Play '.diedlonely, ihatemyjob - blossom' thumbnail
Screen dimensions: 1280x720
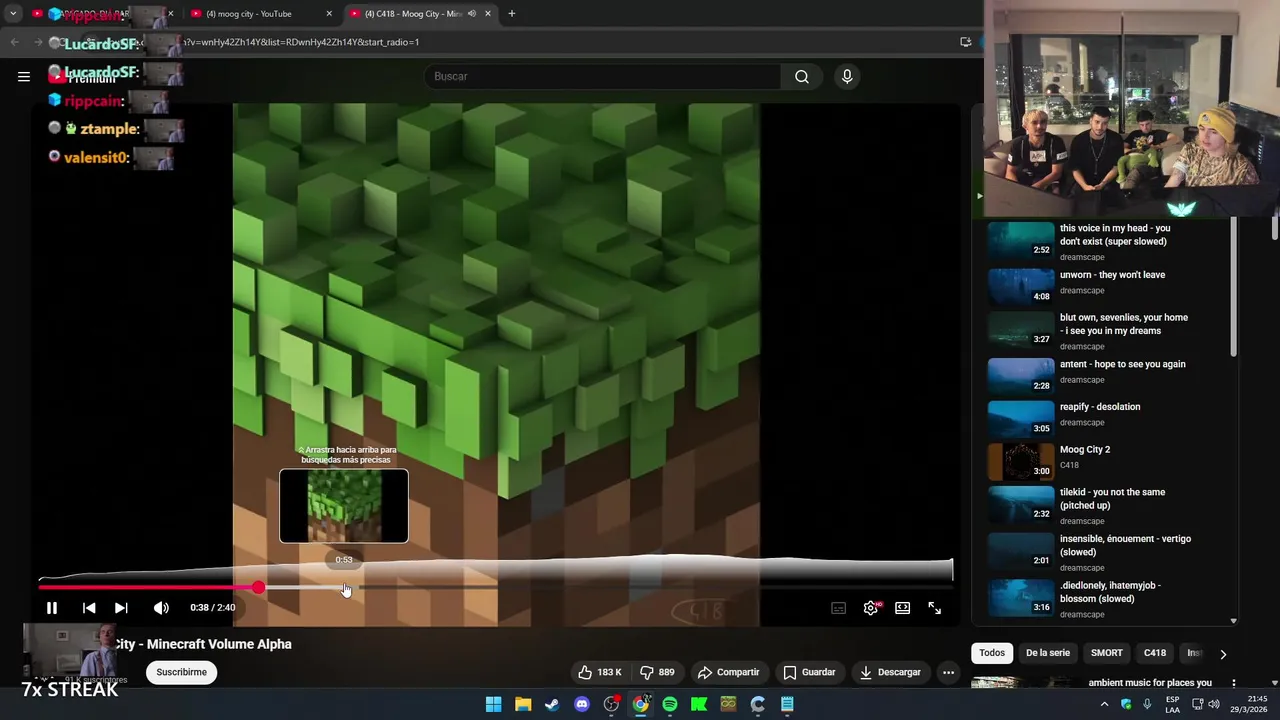coord(1021,597)
